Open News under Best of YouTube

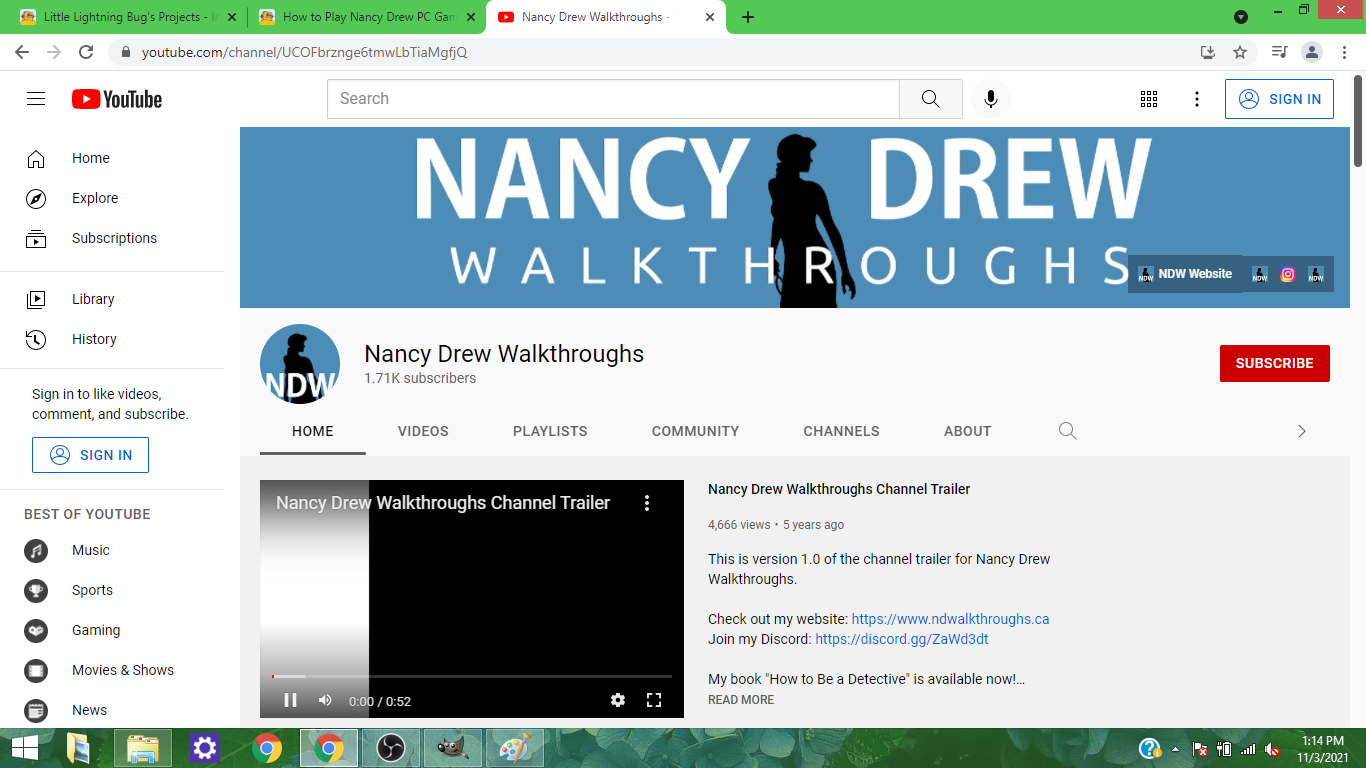(x=112, y=710)
